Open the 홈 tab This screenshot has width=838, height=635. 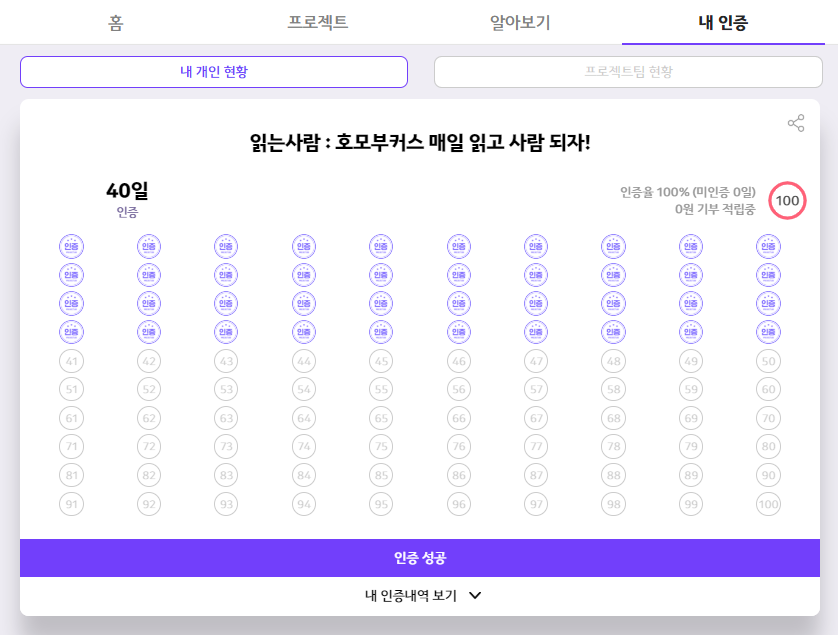pos(115,22)
